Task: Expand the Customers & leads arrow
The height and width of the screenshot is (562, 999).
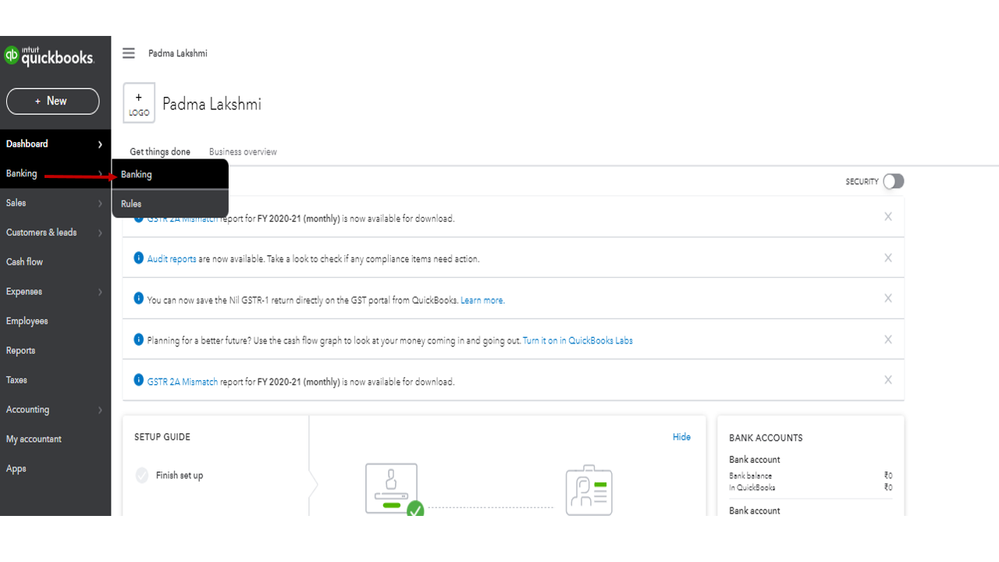Action: coord(100,233)
